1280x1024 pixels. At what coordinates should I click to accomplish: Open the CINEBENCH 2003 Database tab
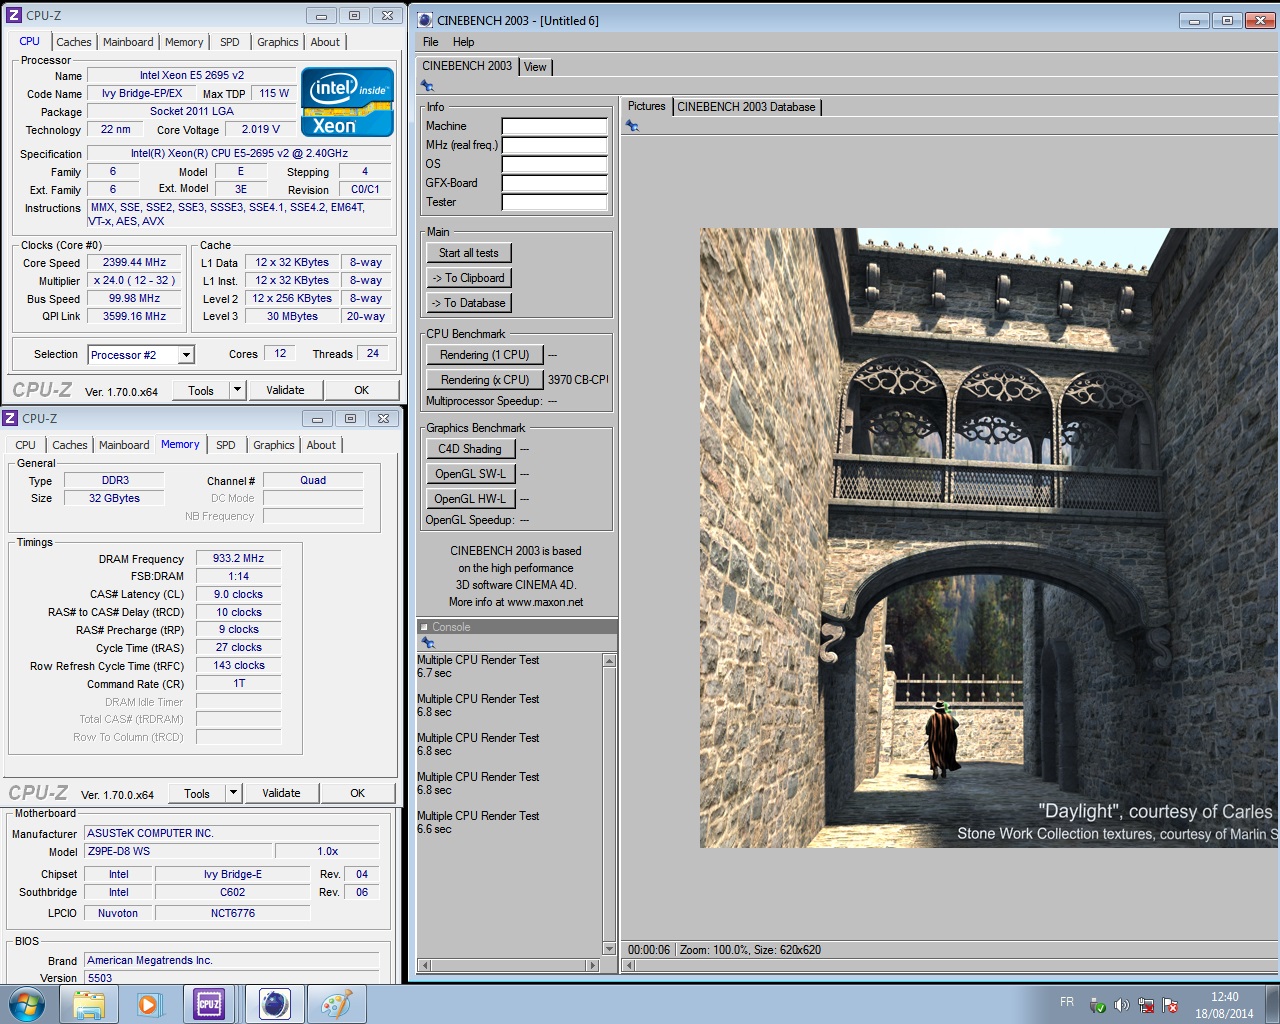pos(746,107)
